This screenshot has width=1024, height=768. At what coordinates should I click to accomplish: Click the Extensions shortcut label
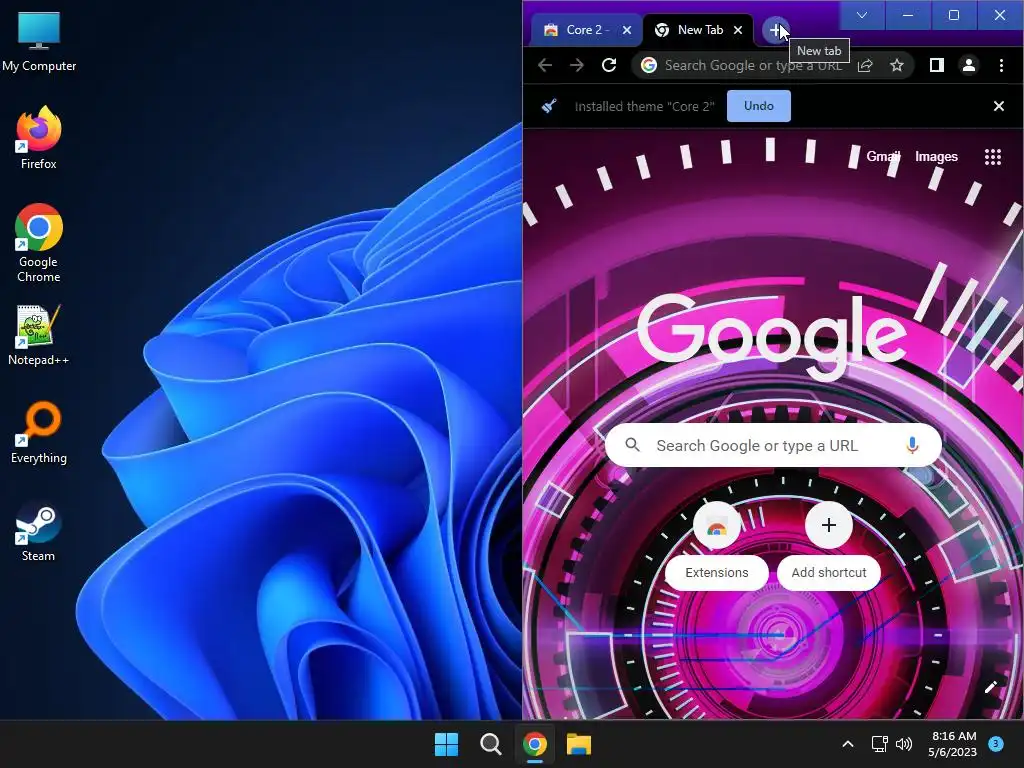coord(716,573)
